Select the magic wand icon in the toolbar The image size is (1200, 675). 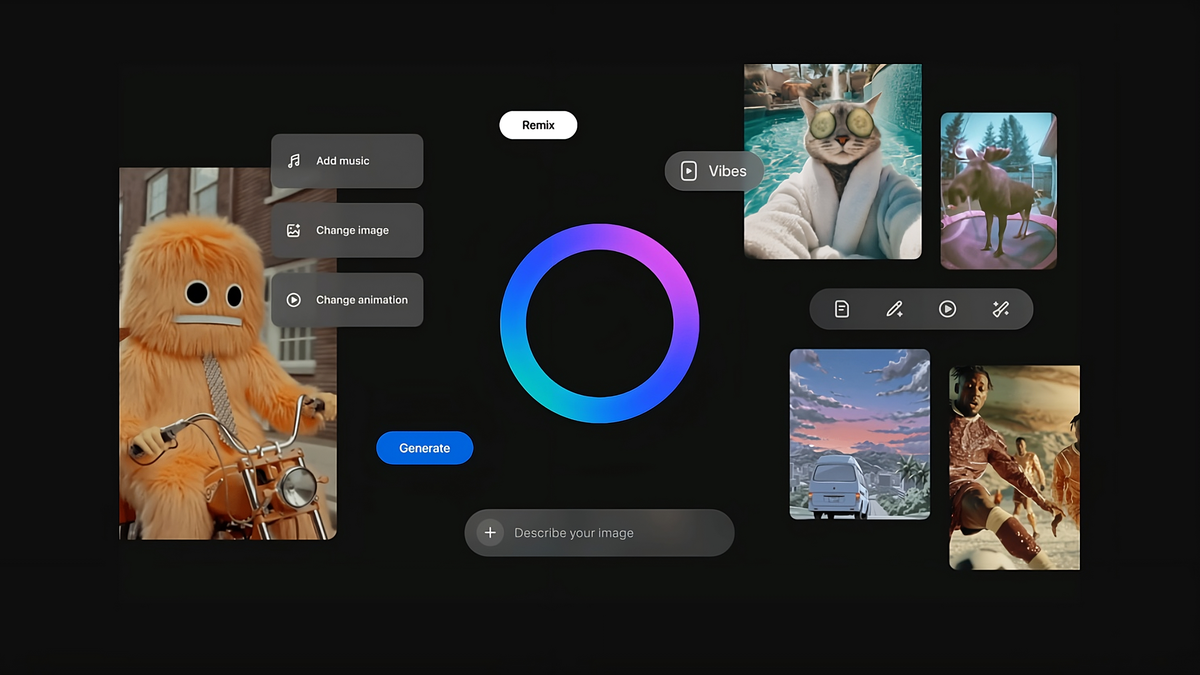(1000, 309)
